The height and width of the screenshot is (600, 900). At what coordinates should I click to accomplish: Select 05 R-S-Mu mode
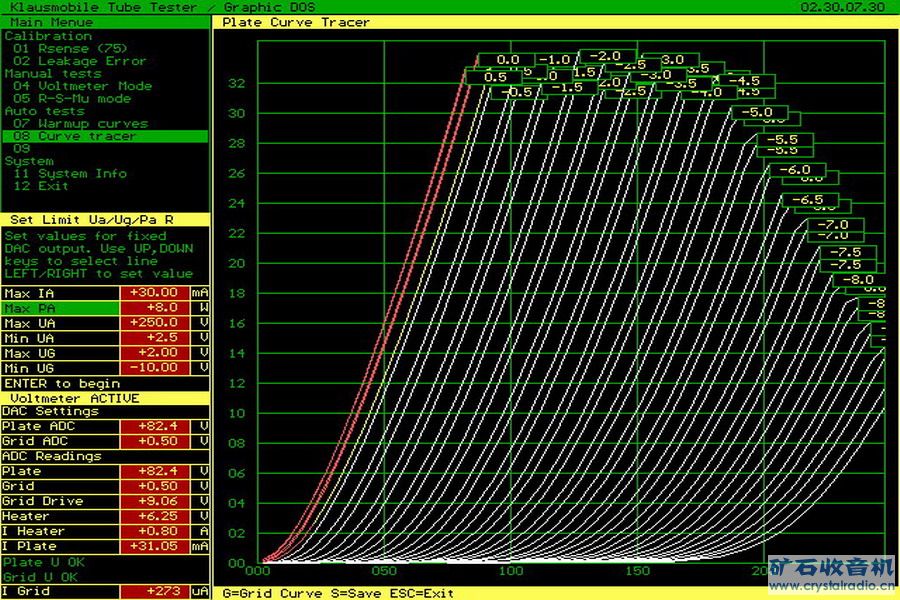click(x=72, y=99)
